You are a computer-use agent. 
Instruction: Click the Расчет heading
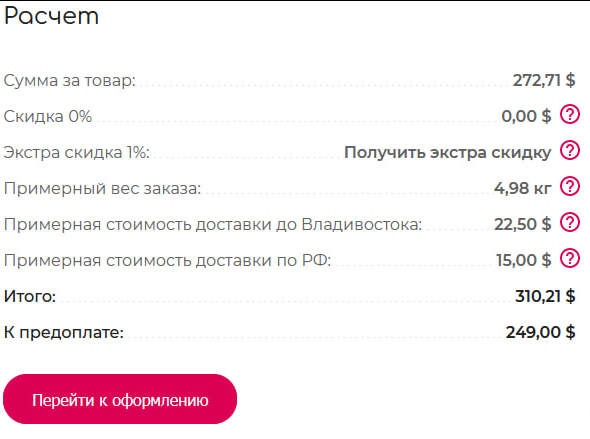pyautogui.click(x=52, y=16)
